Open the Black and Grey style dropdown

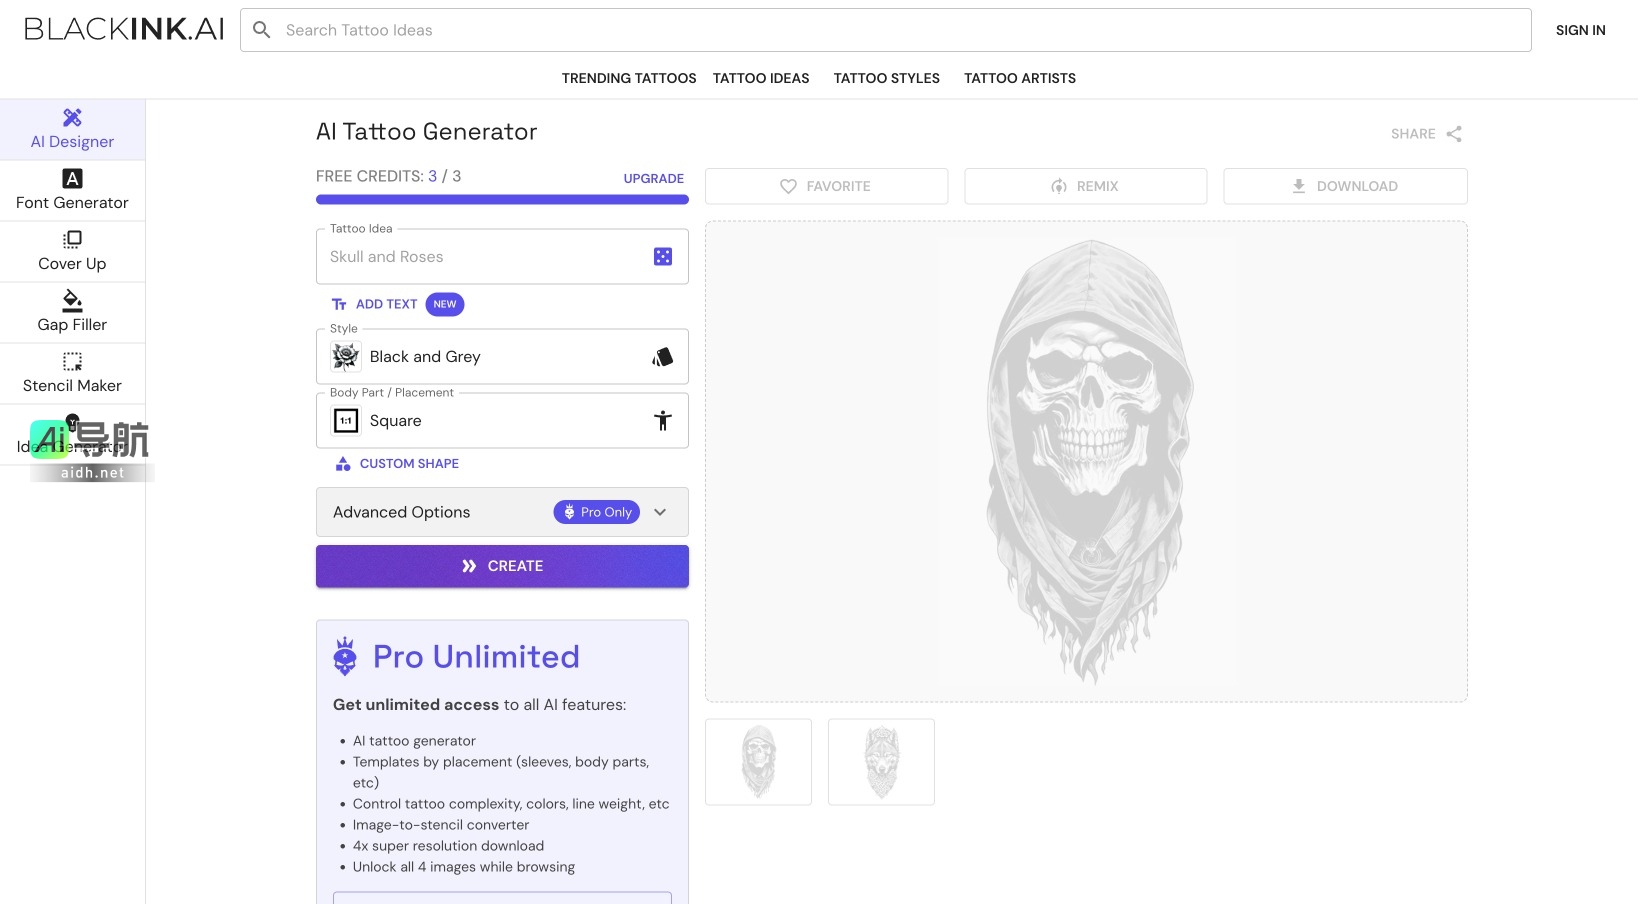(x=502, y=357)
